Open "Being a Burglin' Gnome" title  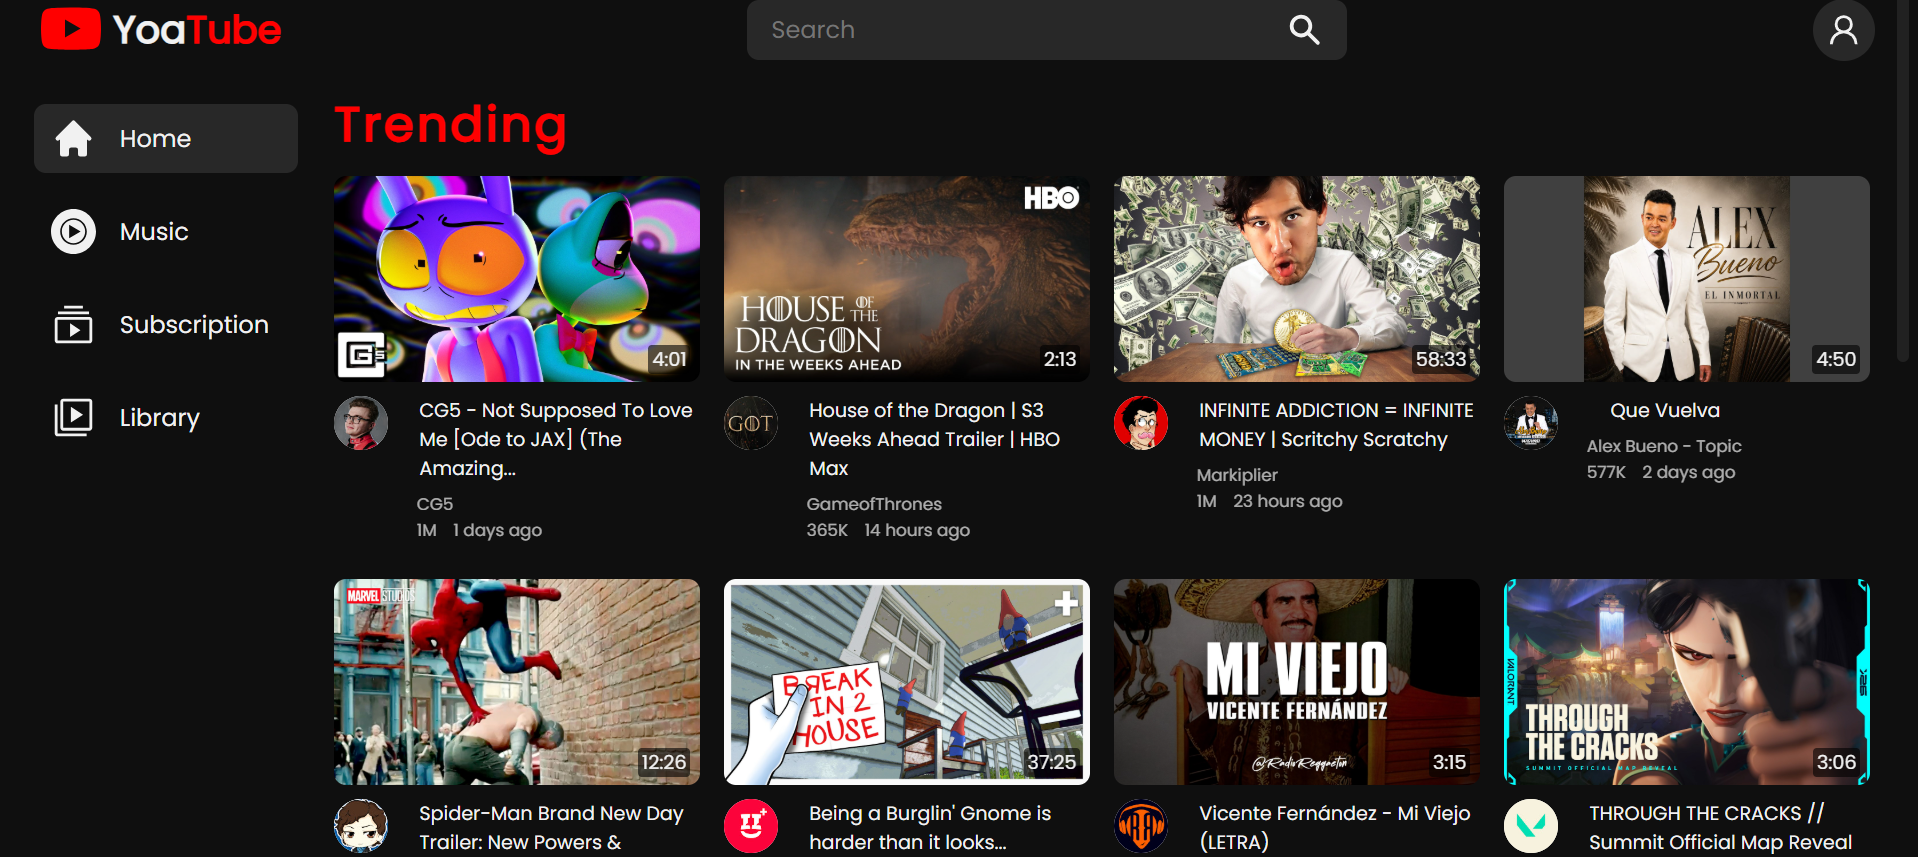[930, 828]
